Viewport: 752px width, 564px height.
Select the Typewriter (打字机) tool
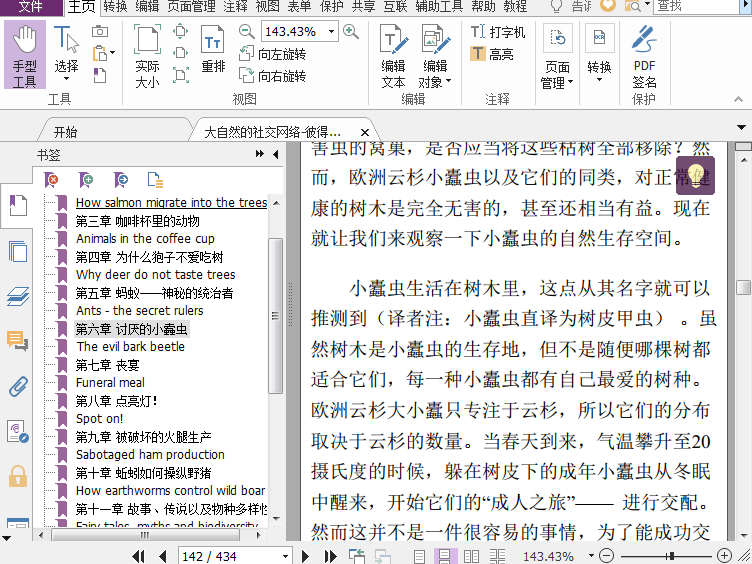pos(498,32)
